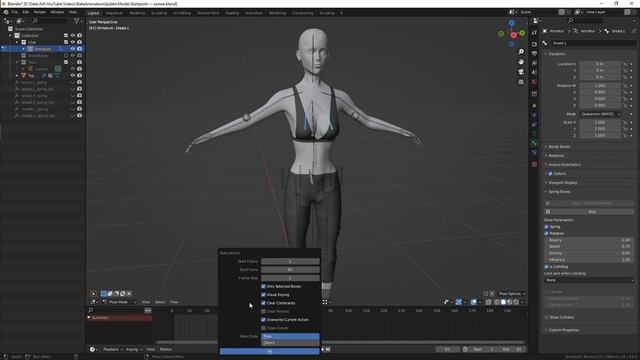The height and width of the screenshot is (360, 640).
Task: Switch to the Modeling workspace tab
Action: (x=137, y=13)
